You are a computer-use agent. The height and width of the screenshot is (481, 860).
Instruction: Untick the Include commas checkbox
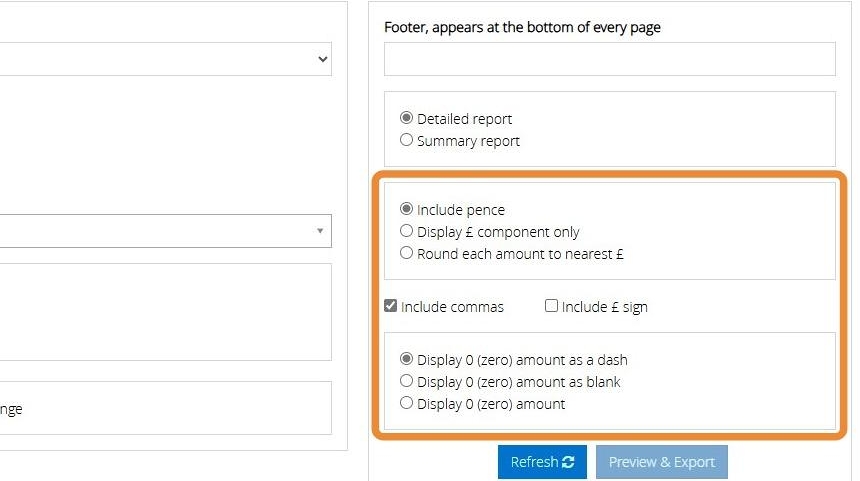(x=391, y=306)
